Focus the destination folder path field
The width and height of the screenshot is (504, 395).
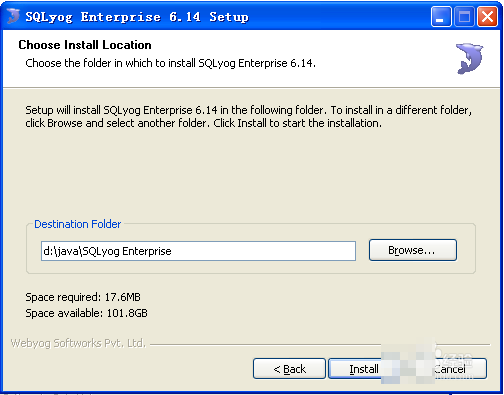pyautogui.click(x=198, y=251)
